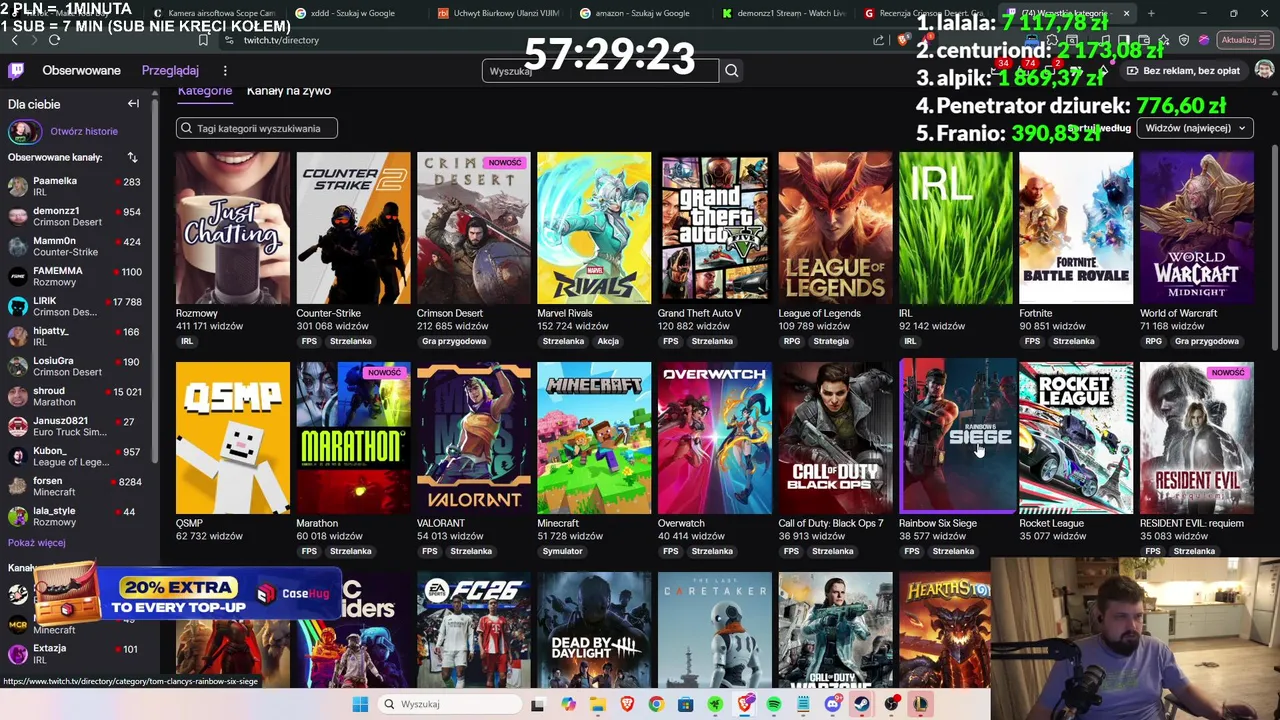
Task: Share page via address bar icon
Action: pyautogui.click(x=878, y=40)
